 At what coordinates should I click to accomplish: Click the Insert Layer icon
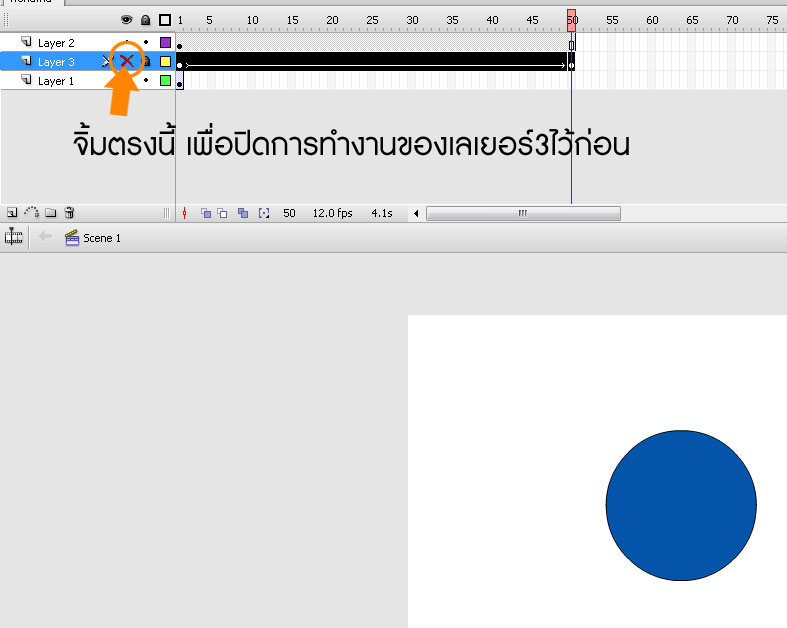coord(12,212)
